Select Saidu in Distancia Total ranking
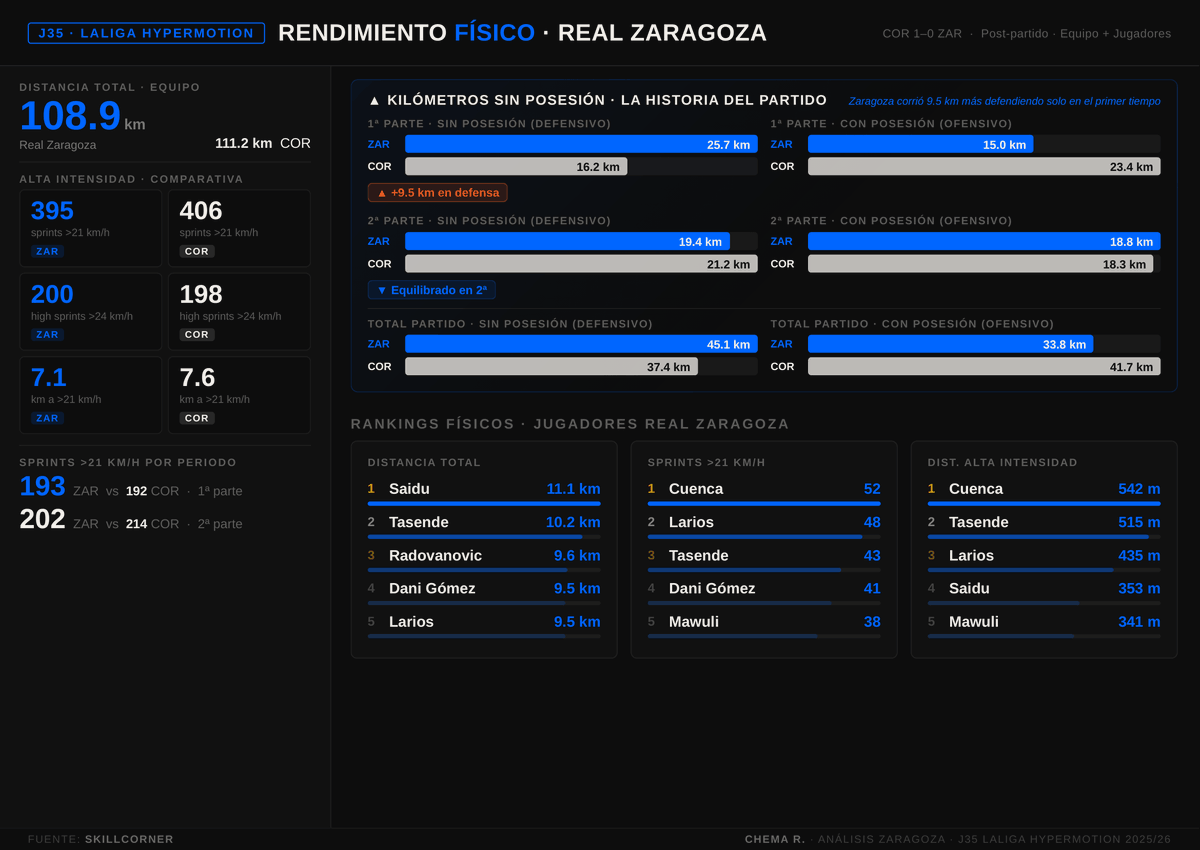This screenshot has height=850, width=1200. pyautogui.click(x=484, y=491)
